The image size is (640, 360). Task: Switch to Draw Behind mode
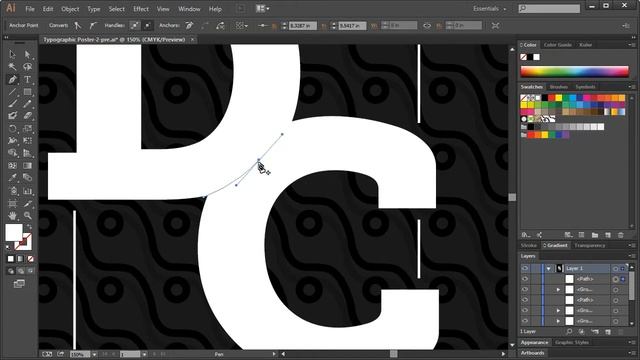20,271
